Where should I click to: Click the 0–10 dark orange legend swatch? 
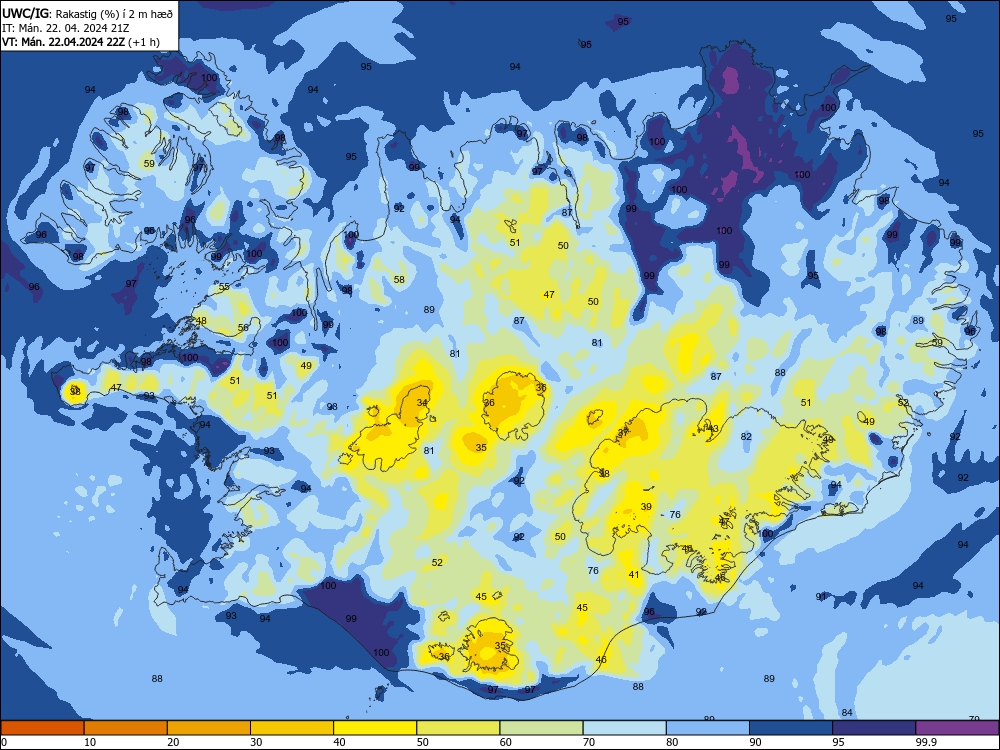point(42,728)
